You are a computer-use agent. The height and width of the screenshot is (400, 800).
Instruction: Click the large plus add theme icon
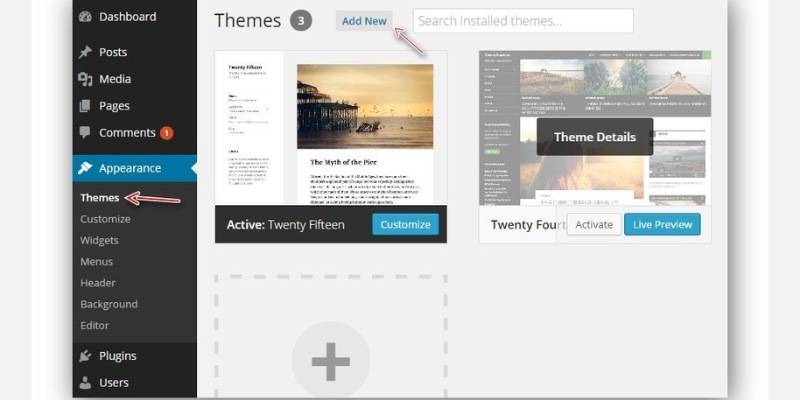[x=330, y=360]
